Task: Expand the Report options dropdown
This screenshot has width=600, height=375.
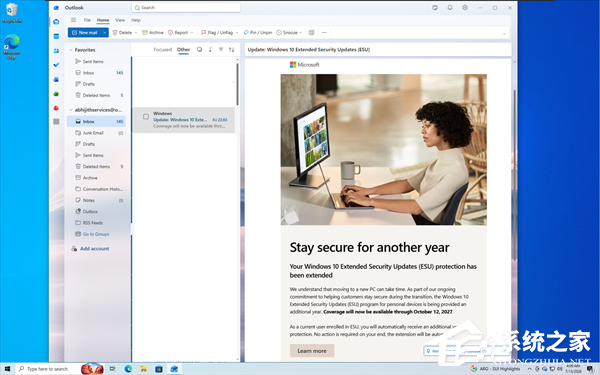Action: 192,33
